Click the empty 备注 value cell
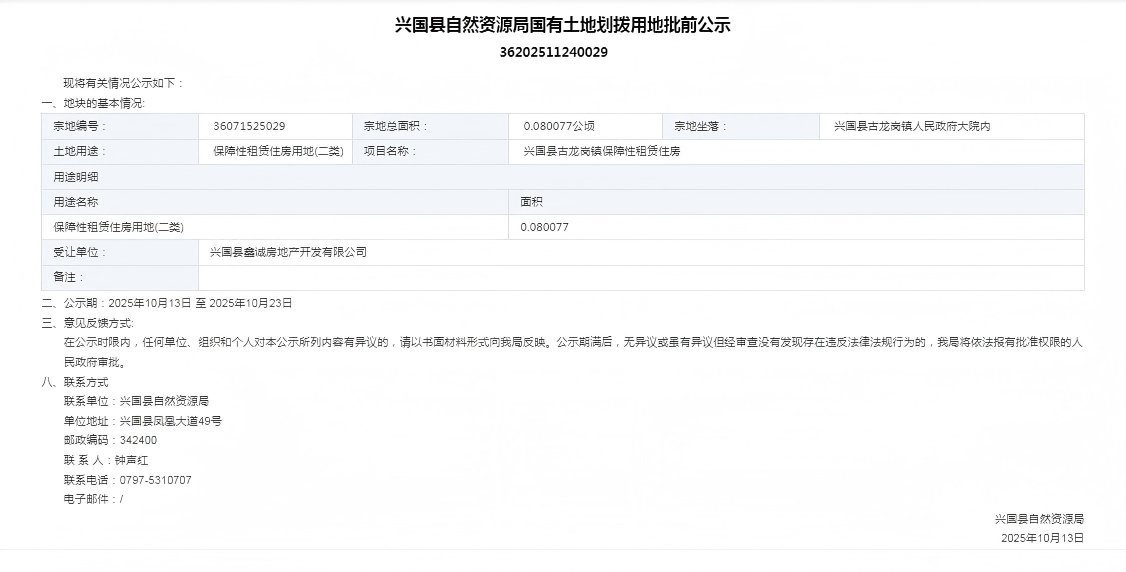This screenshot has width=1126, height=572. 640,277
